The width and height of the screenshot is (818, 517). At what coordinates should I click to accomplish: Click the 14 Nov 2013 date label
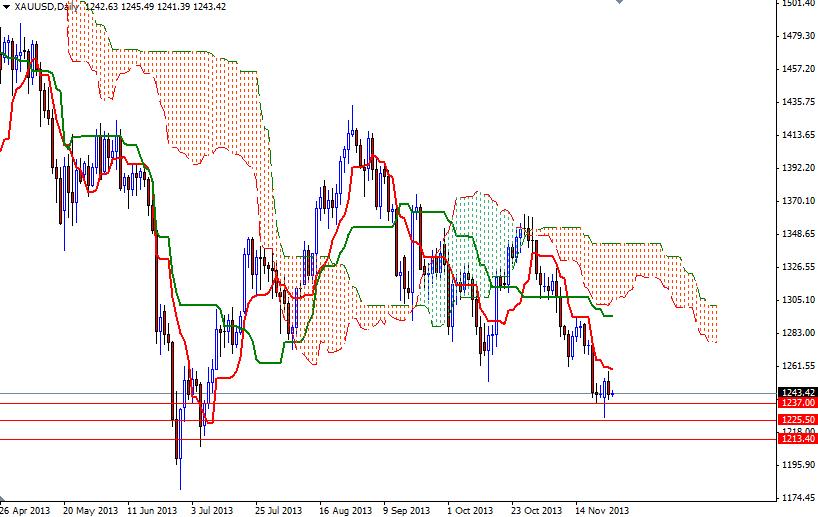[x=602, y=510]
